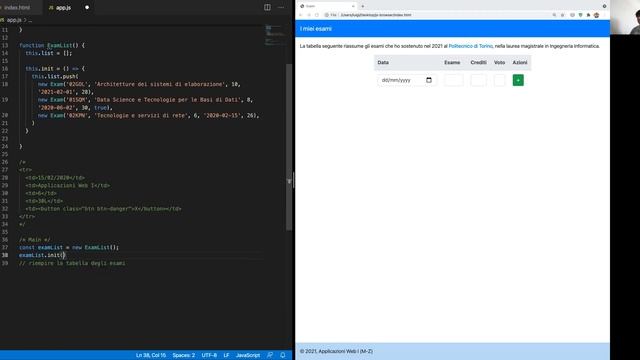Click the Crediti column header
The image size is (640, 360).
[478, 62]
